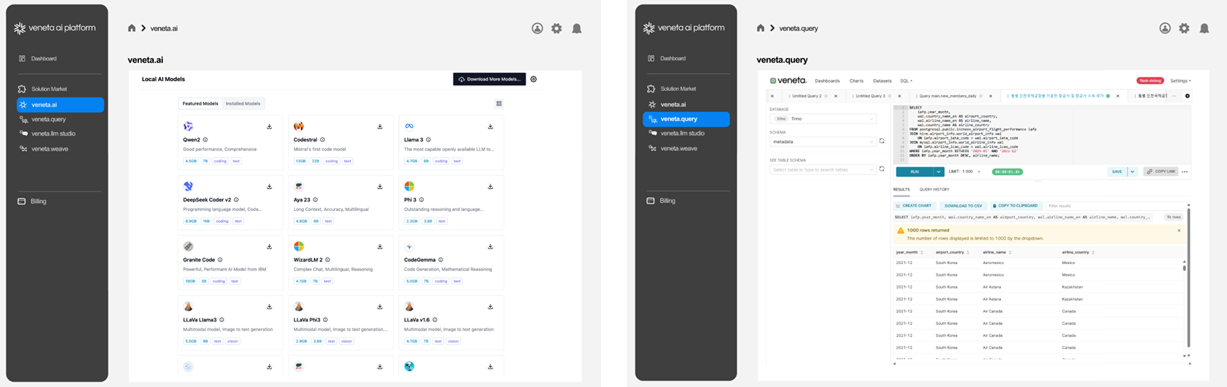The width and height of the screenshot is (1227, 387).
Task: Open the metadata schema dropdown
Action: point(823,141)
